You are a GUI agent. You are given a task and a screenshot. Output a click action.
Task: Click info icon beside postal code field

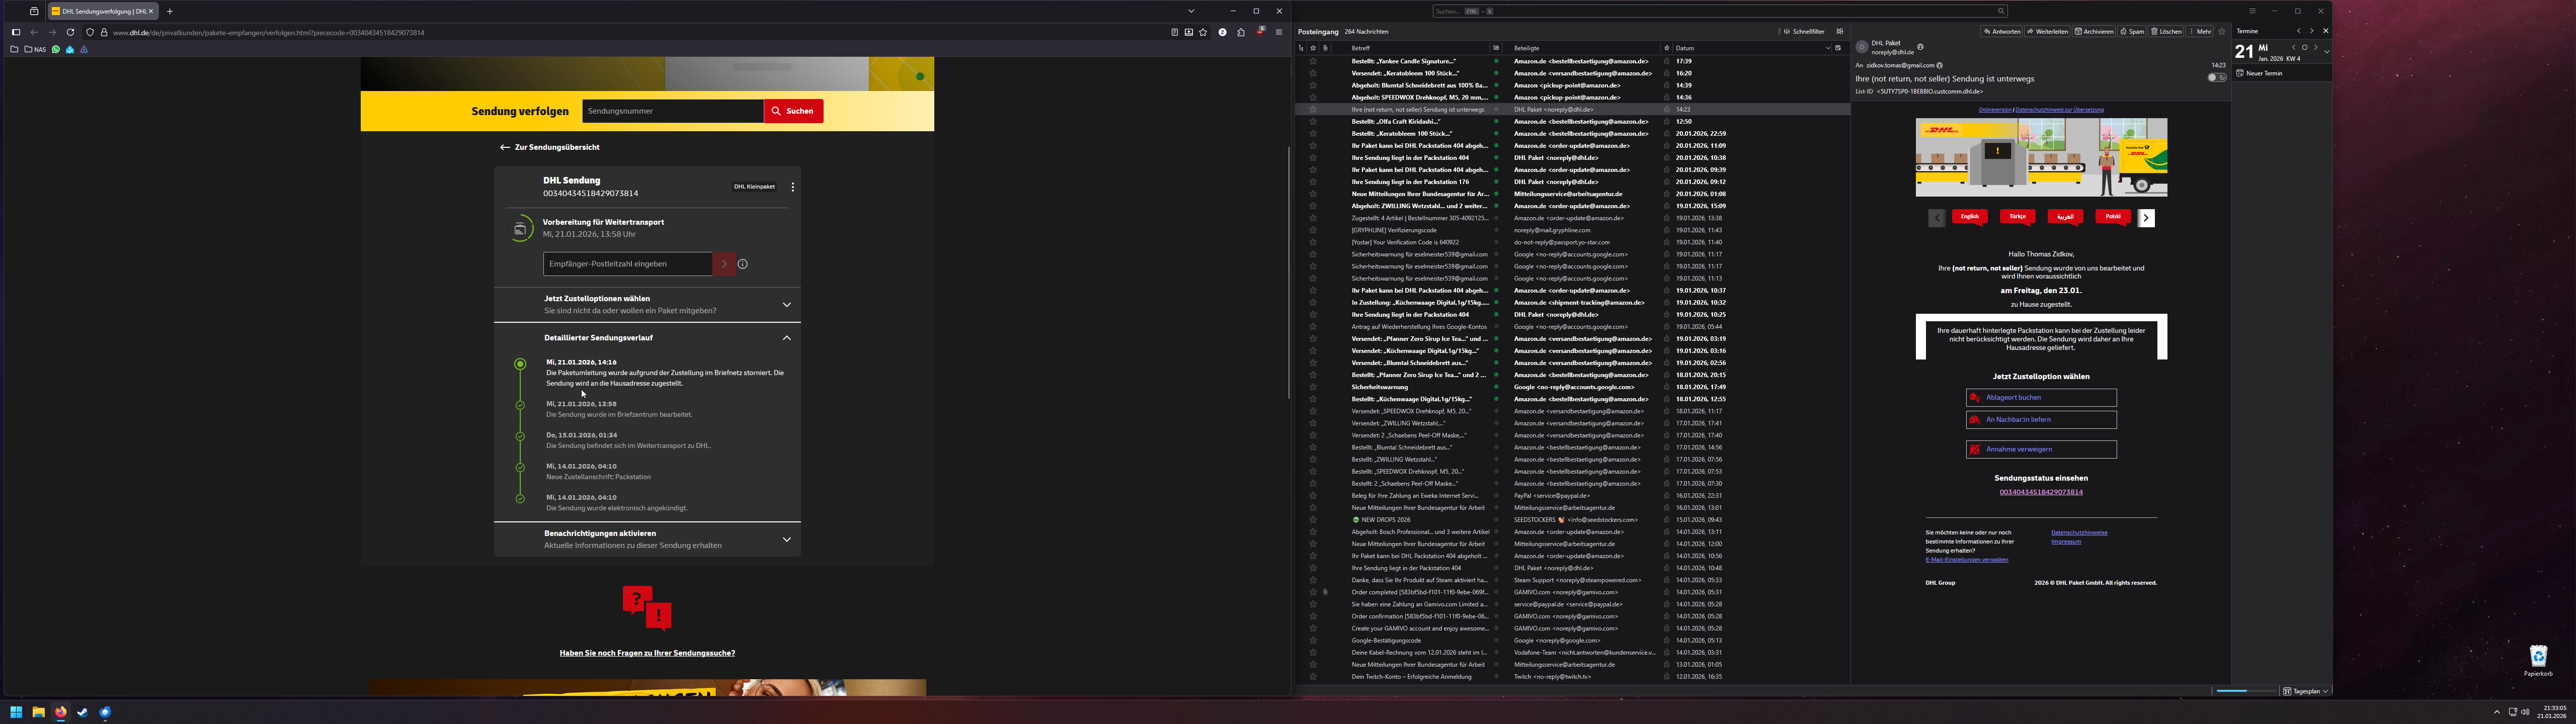pos(743,264)
